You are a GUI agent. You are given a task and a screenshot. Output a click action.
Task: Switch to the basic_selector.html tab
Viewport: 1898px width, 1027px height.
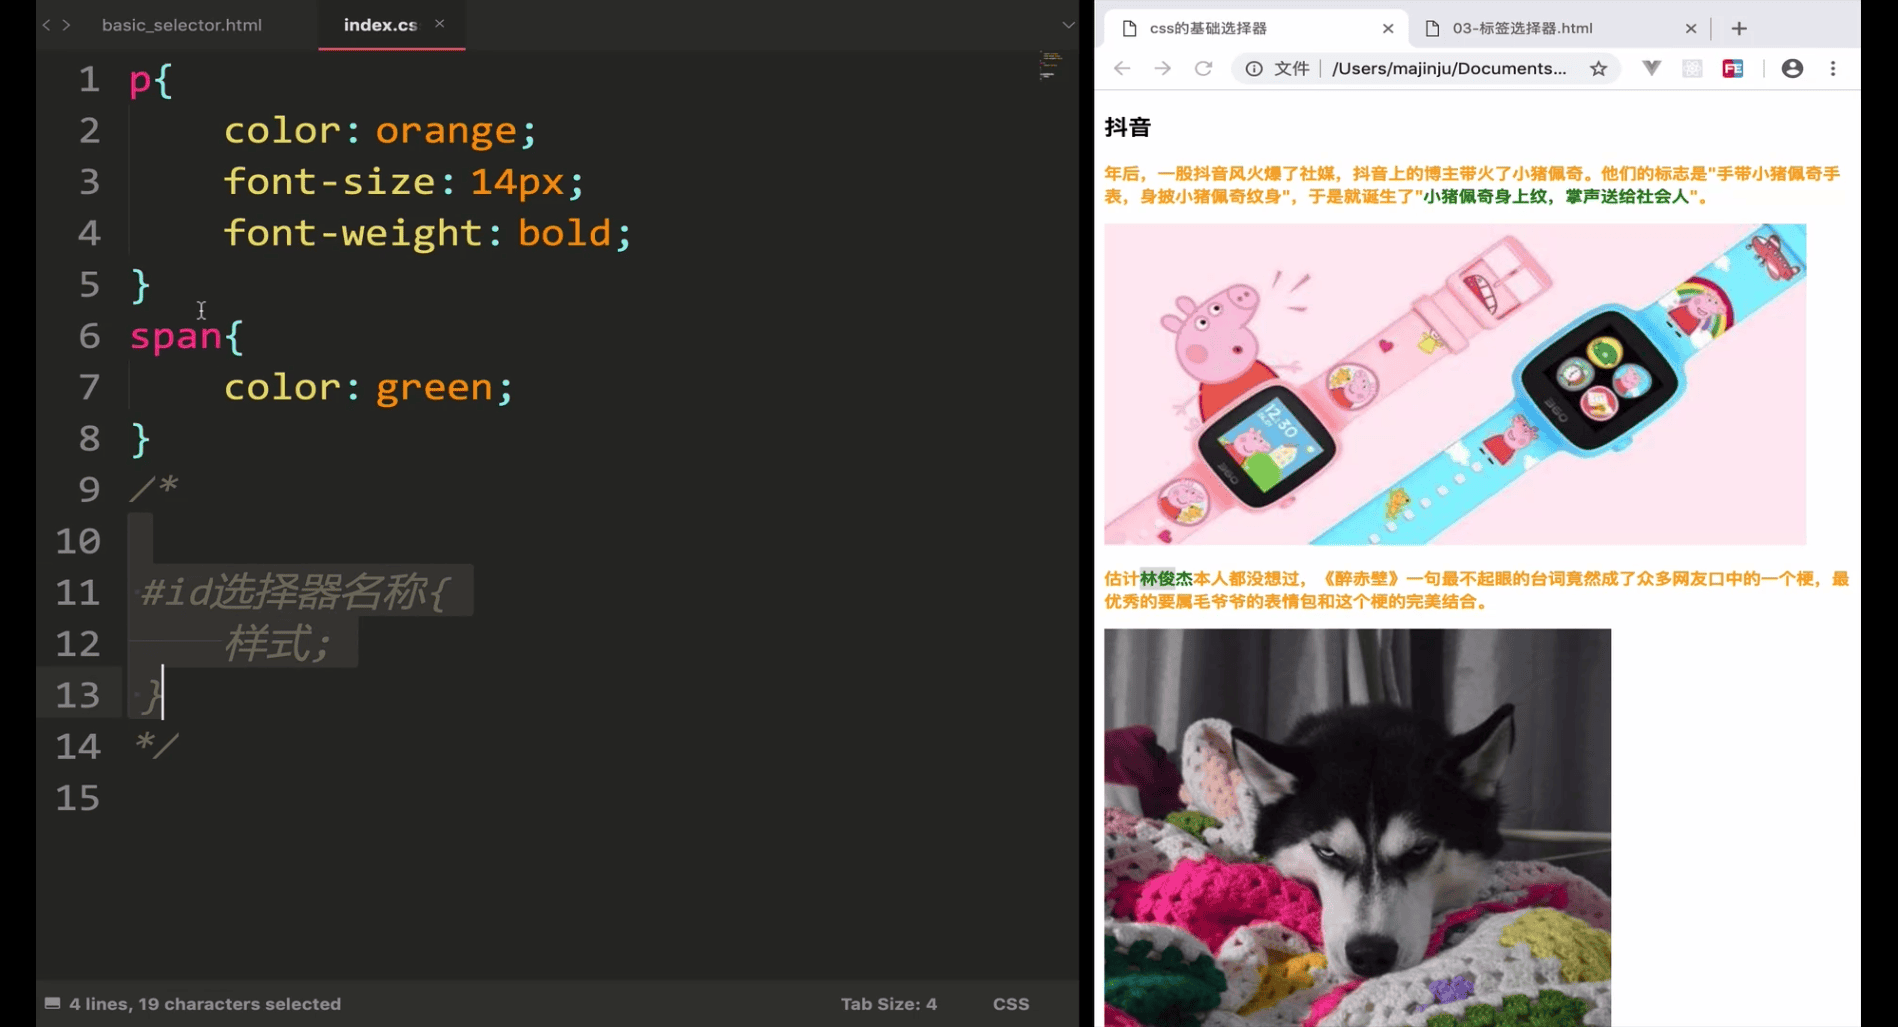[182, 25]
